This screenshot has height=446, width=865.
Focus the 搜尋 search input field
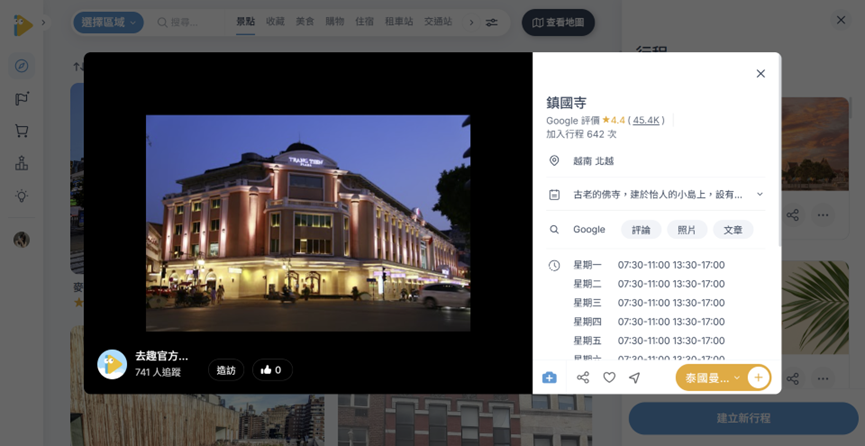tap(190, 23)
